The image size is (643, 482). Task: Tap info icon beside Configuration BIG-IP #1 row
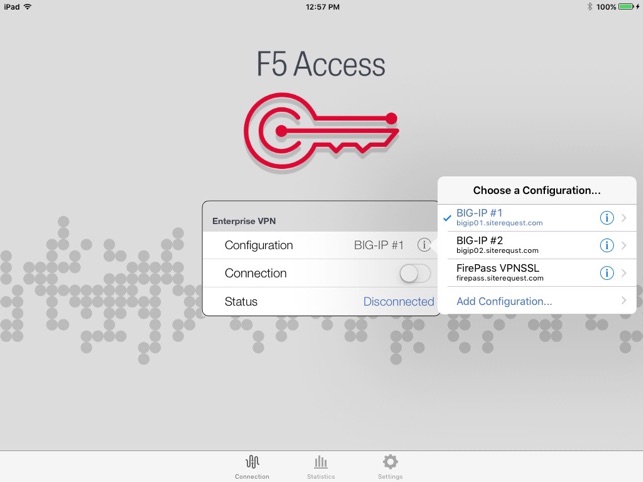pos(424,245)
